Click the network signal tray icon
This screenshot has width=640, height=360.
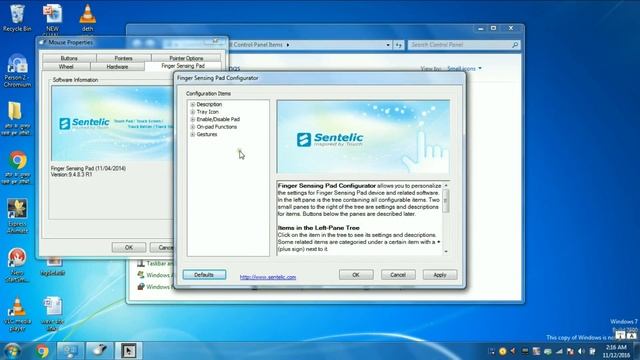tap(559, 351)
